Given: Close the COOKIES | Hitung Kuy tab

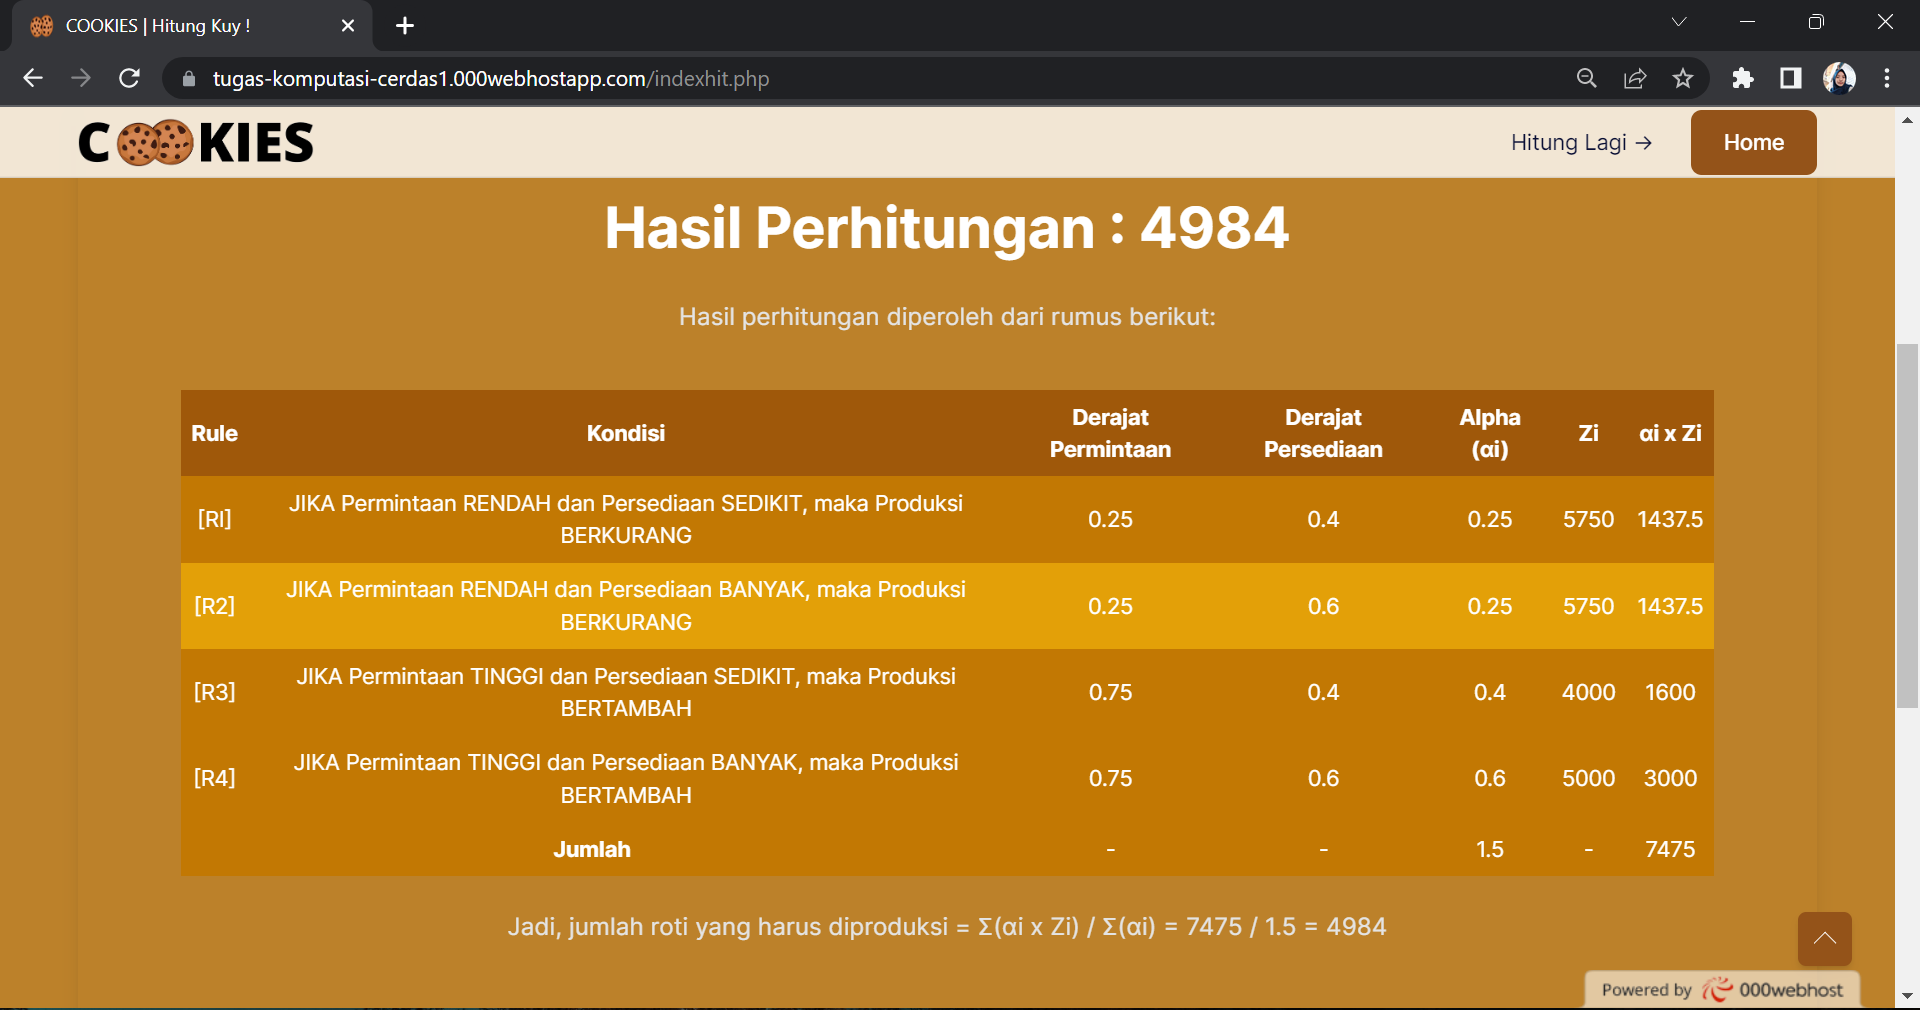Looking at the screenshot, I should point(348,26).
